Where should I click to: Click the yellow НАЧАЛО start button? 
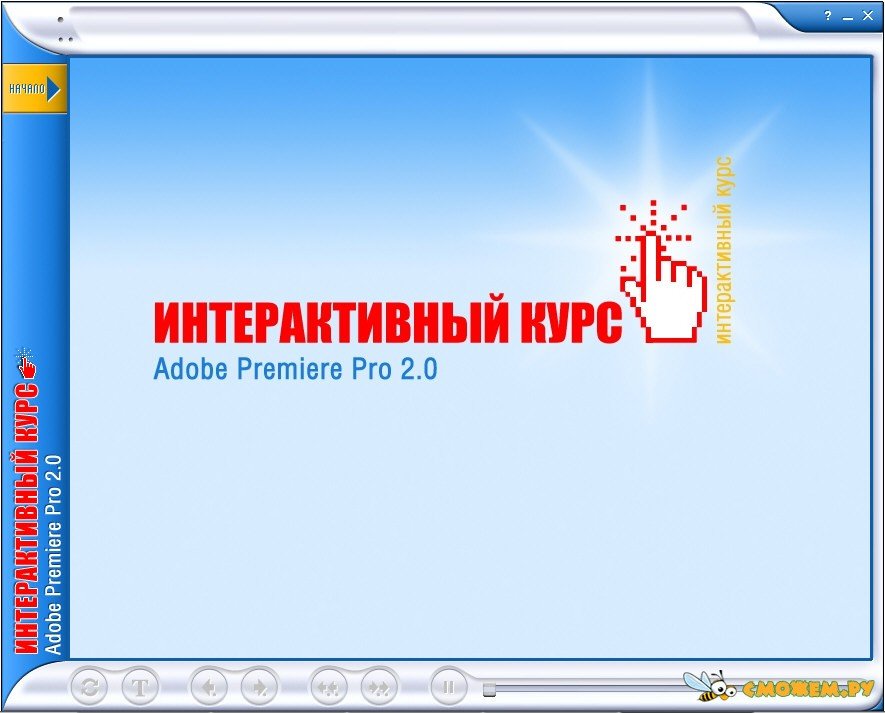click(x=34, y=88)
